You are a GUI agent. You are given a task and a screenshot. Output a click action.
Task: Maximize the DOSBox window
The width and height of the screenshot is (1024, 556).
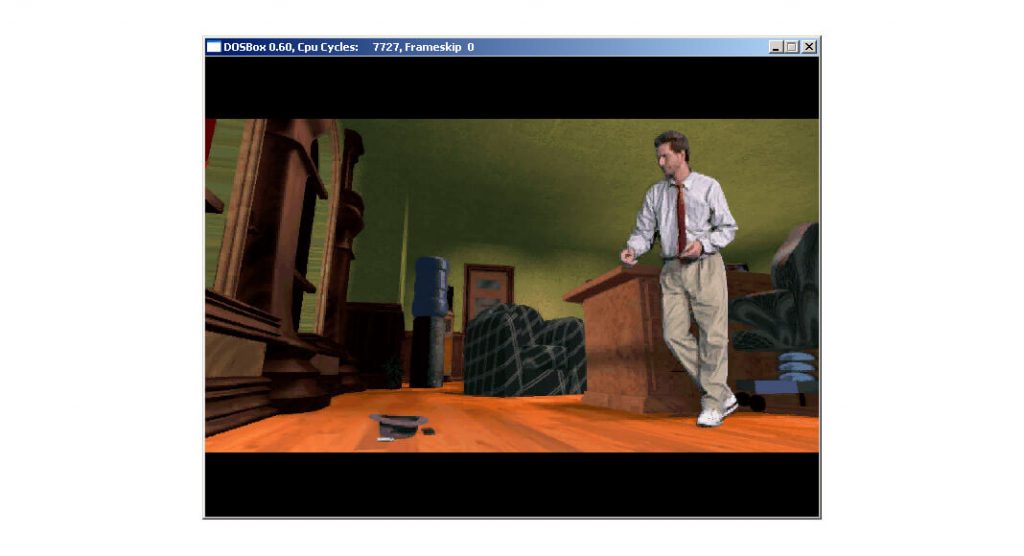click(792, 47)
